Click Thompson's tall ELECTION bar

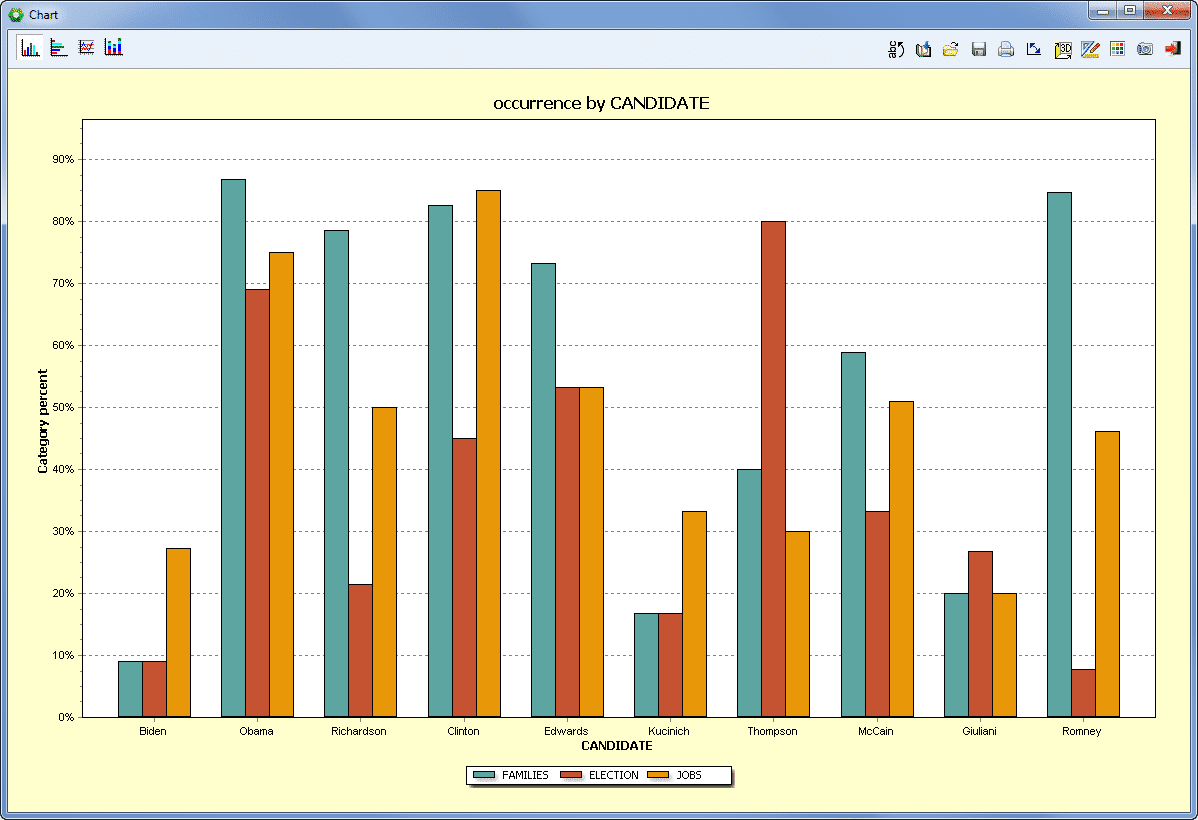pos(773,468)
